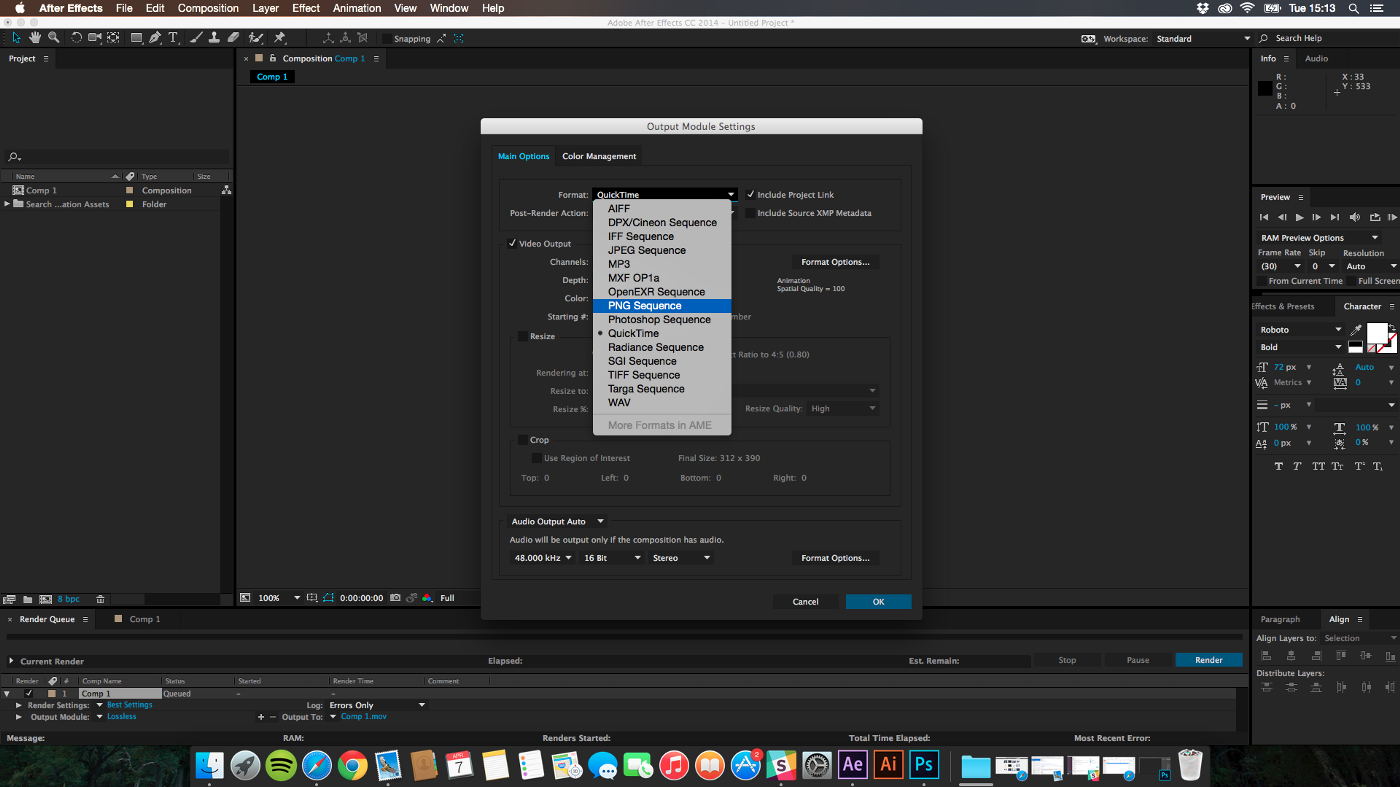Open Photoshop from the Dock
The width and height of the screenshot is (1400, 787).
[x=924, y=765]
